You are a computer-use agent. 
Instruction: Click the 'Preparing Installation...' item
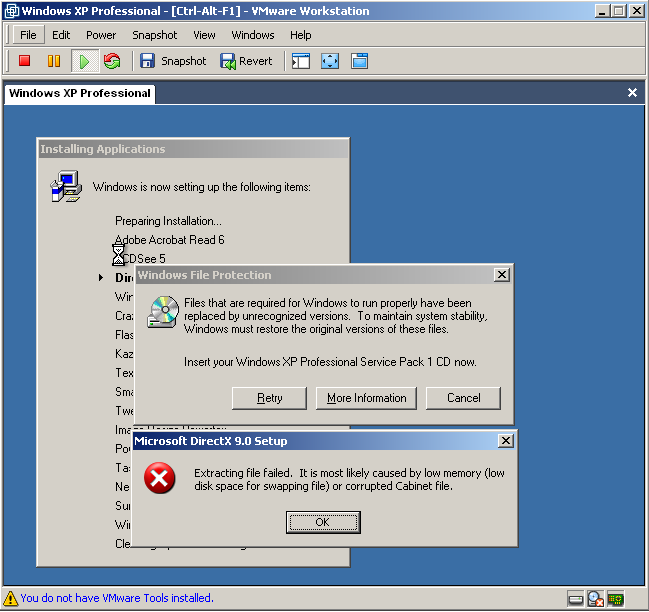click(168, 221)
